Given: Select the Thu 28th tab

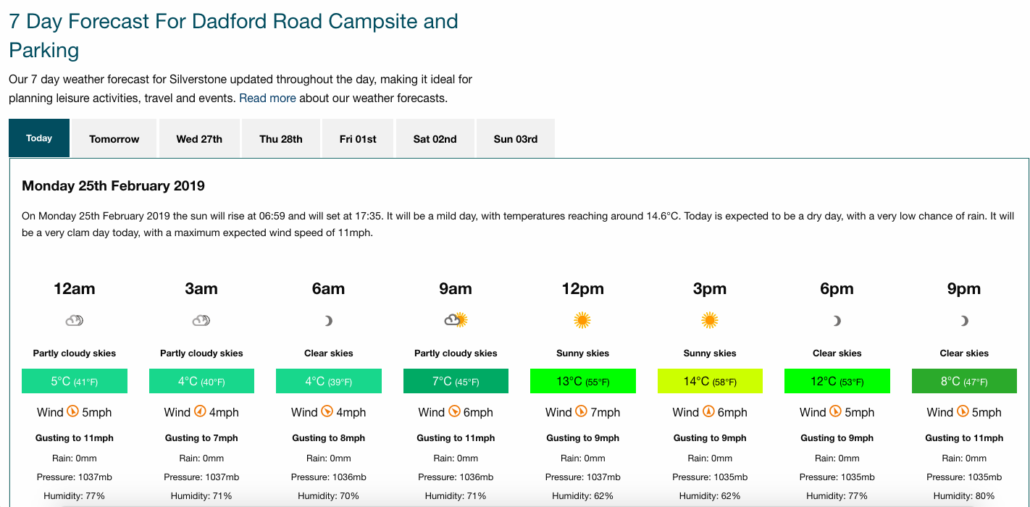Looking at the screenshot, I should click(x=281, y=139).
